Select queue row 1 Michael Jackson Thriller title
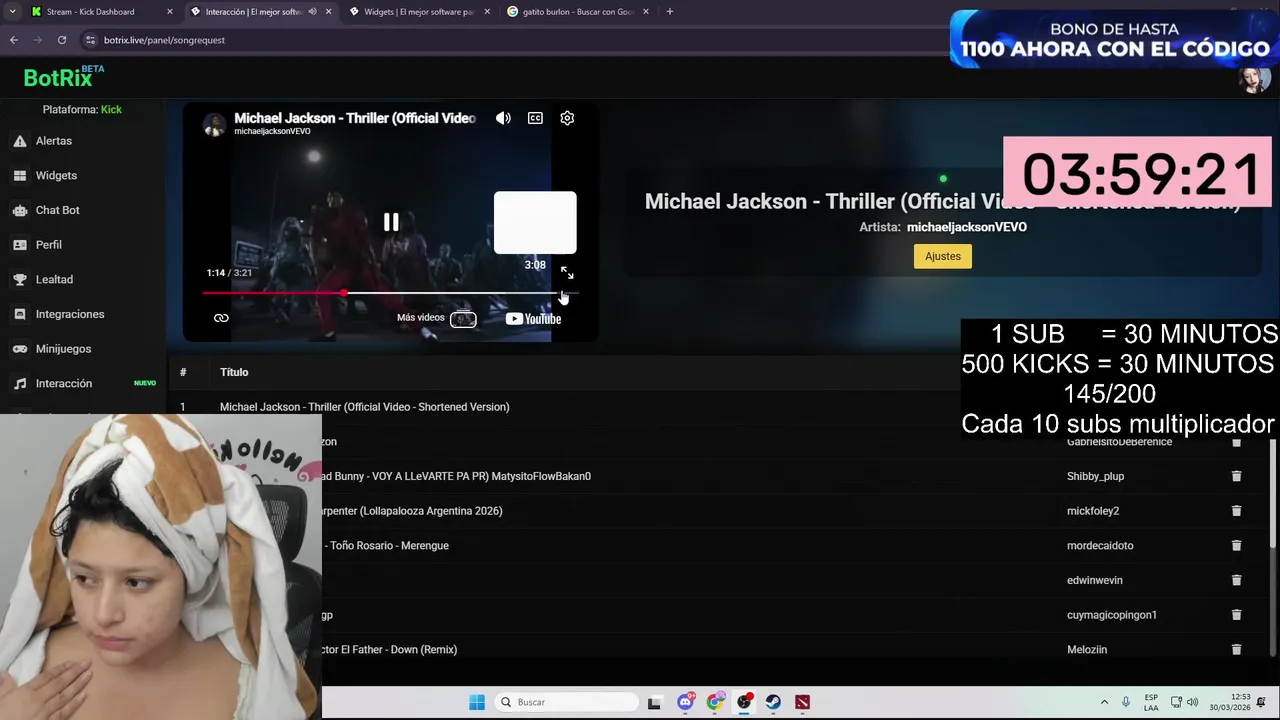 [x=364, y=407]
